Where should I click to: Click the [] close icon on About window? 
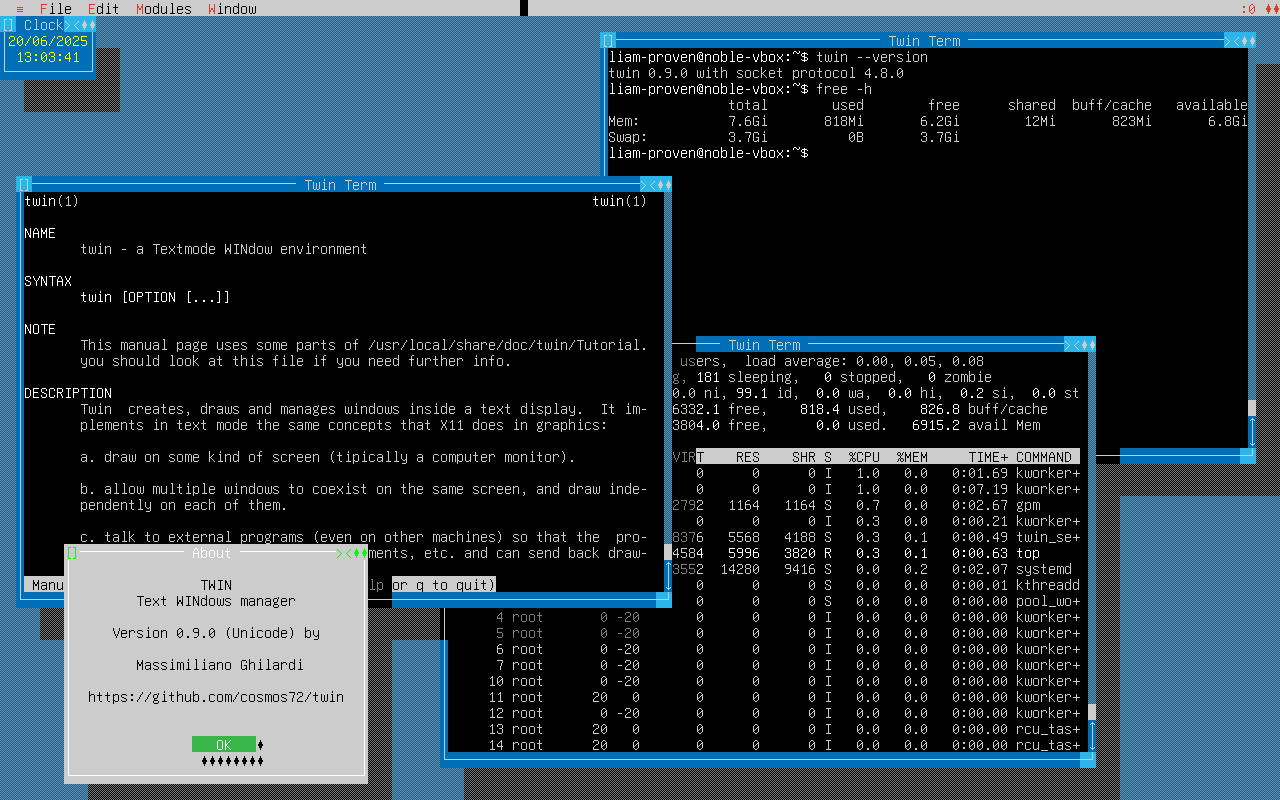72,553
